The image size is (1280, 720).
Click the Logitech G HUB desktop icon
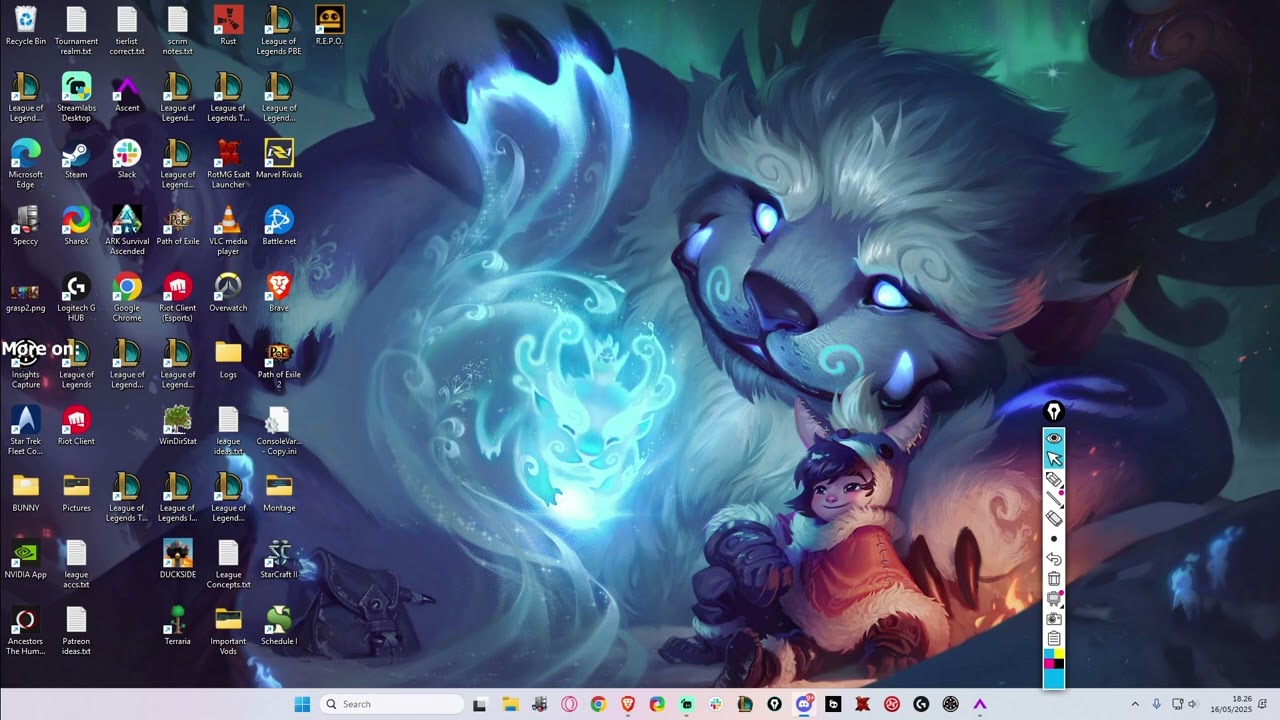(76, 298)
